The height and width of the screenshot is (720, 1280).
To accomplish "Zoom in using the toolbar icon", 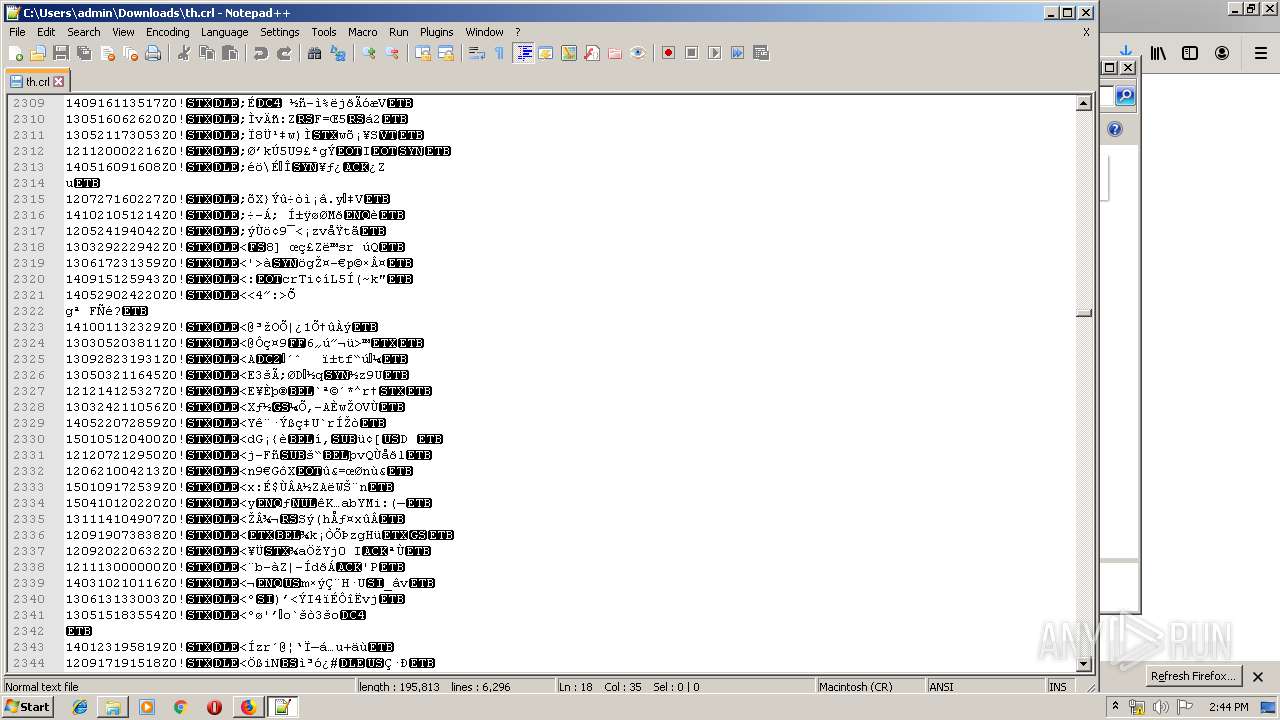I will point(369,53).
